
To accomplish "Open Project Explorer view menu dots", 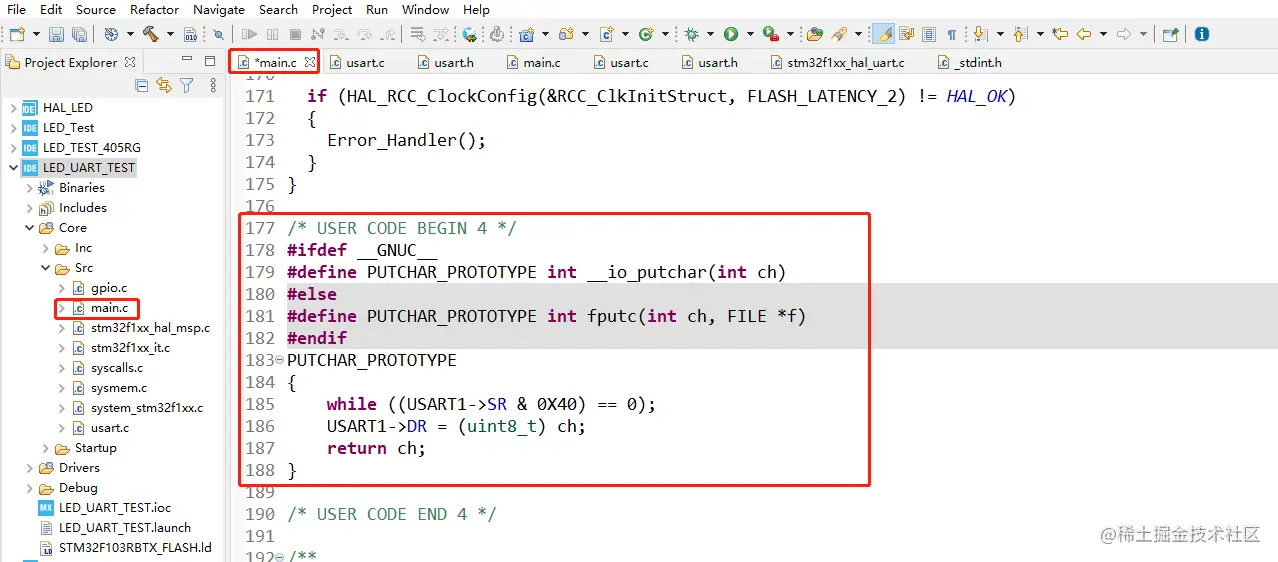I will pyautogui.click(x=212, y=86).
